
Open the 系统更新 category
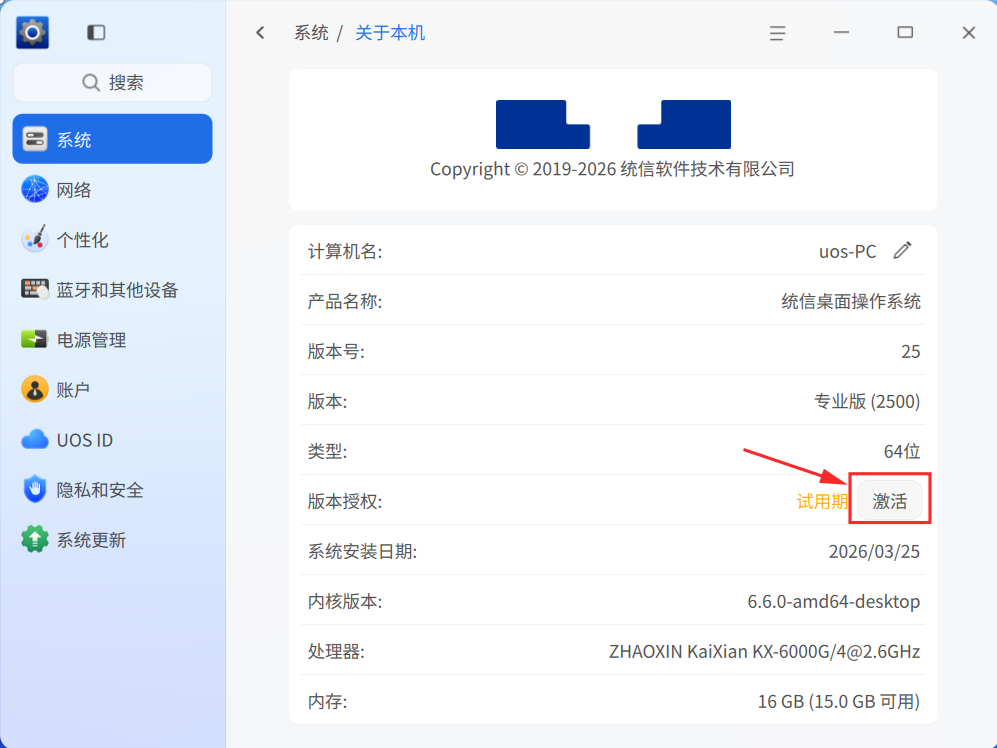[x=113, y=540]
